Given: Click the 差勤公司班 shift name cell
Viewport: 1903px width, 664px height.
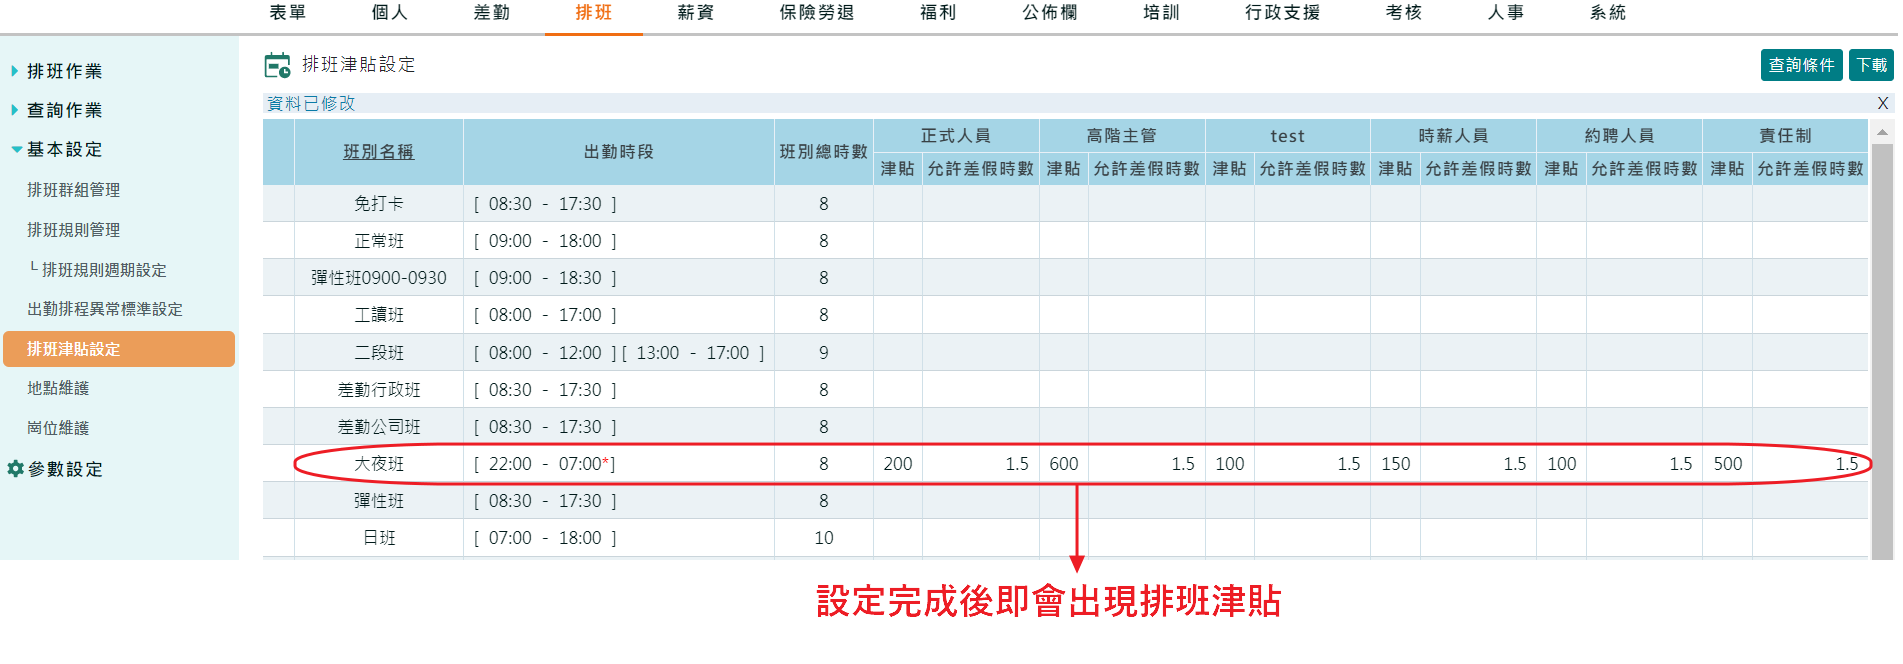Looking at the screenshot, I should pos(379,427).
